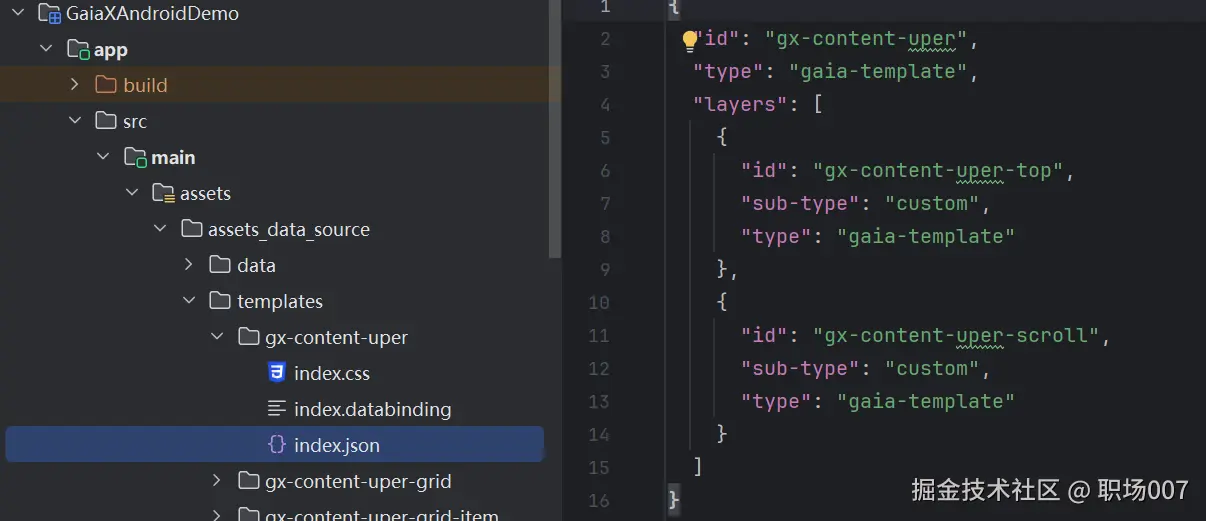Click the yellow lightbulb intention icon
The image size is (1206, 521).
pos(689,40)
